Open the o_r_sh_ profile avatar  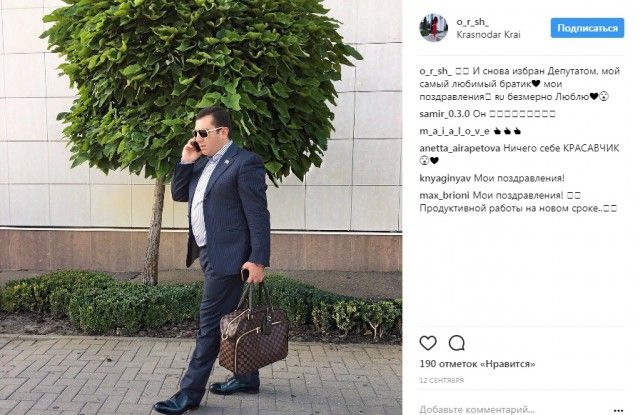(x=434, y=28)
